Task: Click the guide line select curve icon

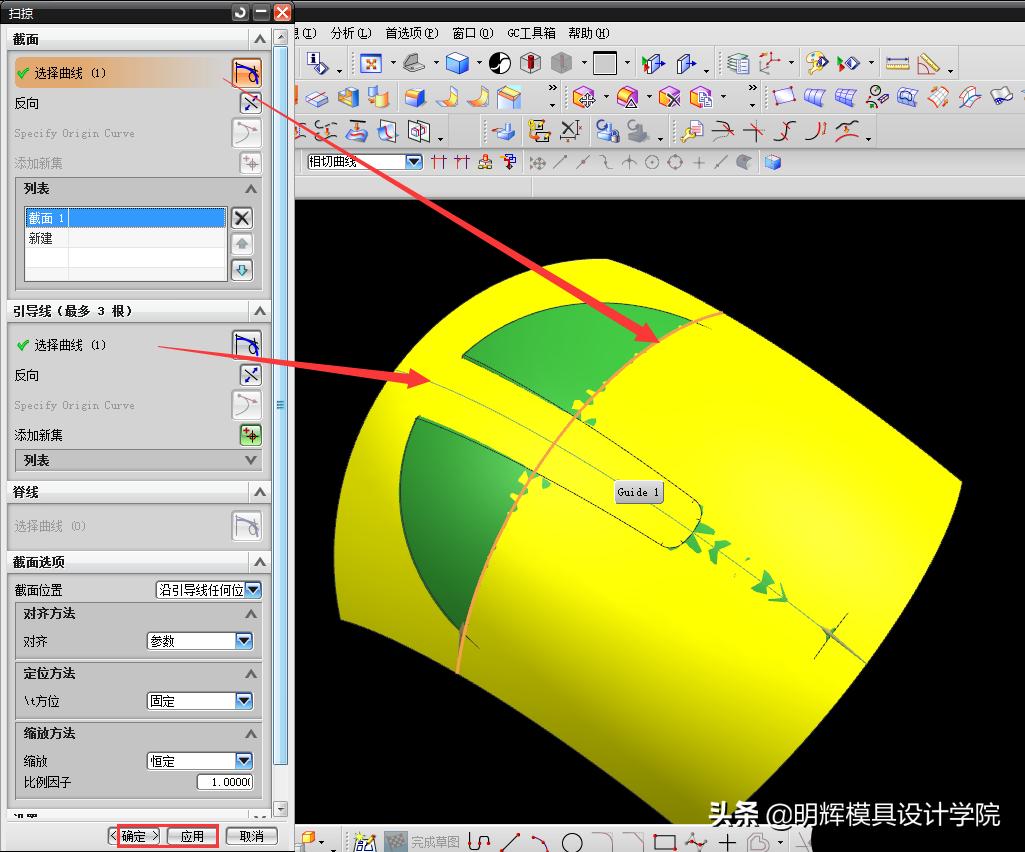Action: point(247,345)
